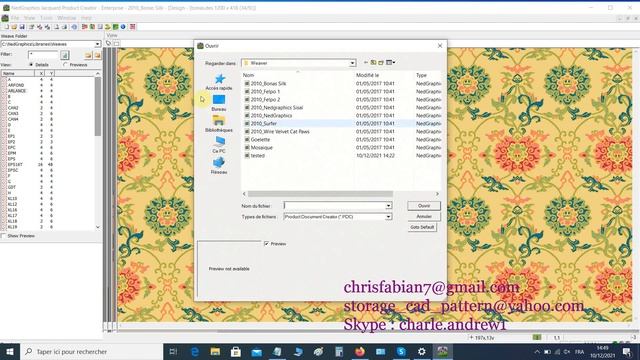640x360 pixels.
Task: Click into the Nom du fichier field
Action: [334, 206]
